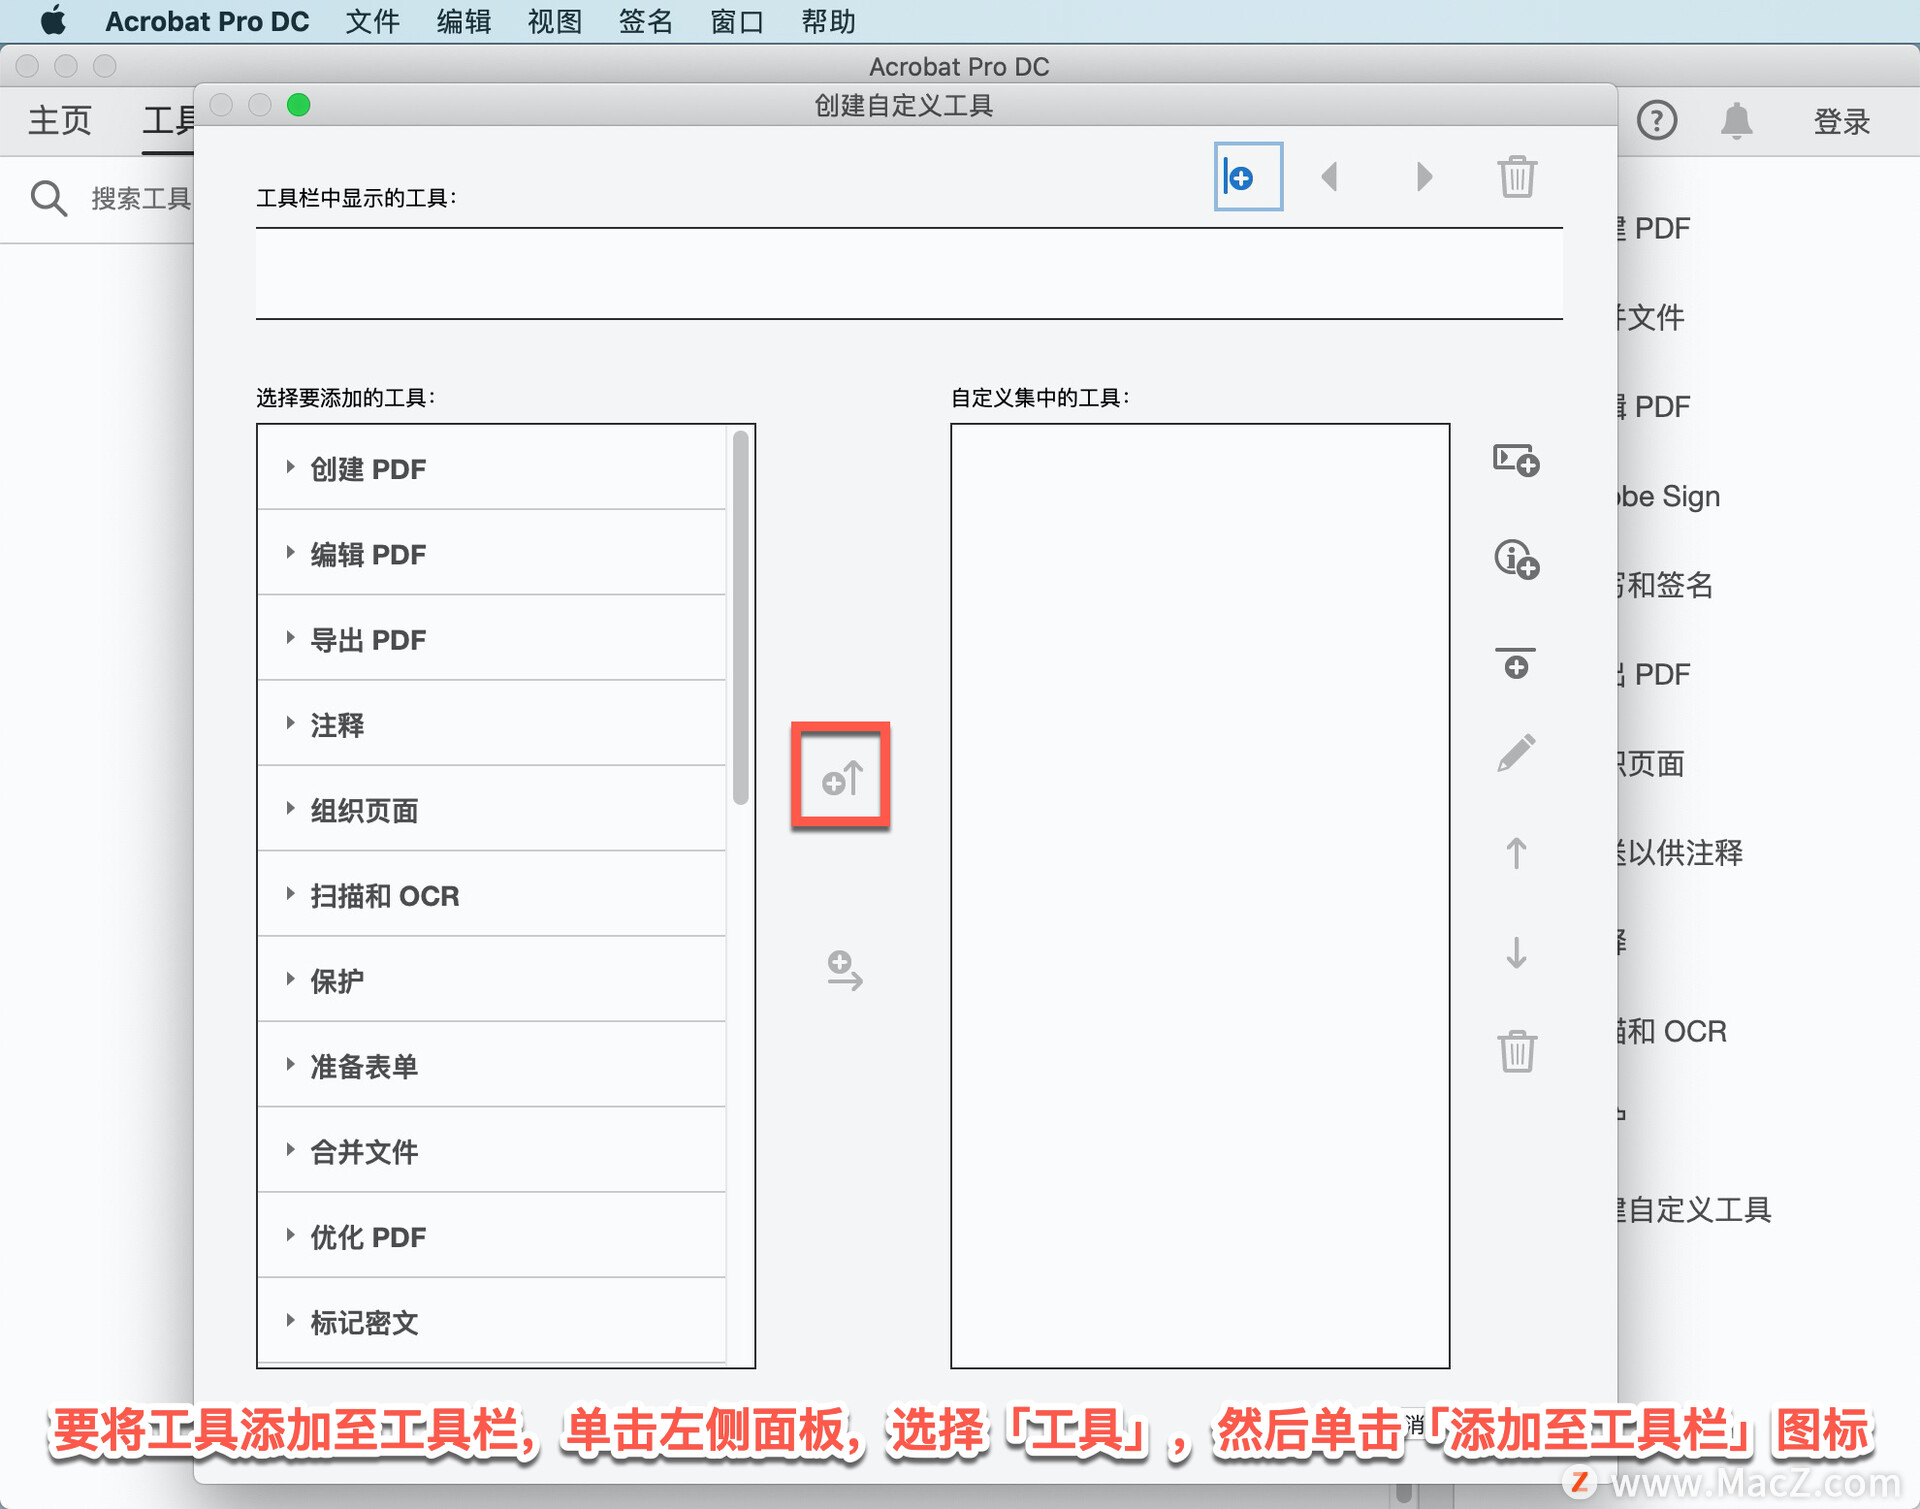Move custom set item down with down arrow
The height and width of the screenshot is (1509, 1920).
click(x=1516, y=953)
